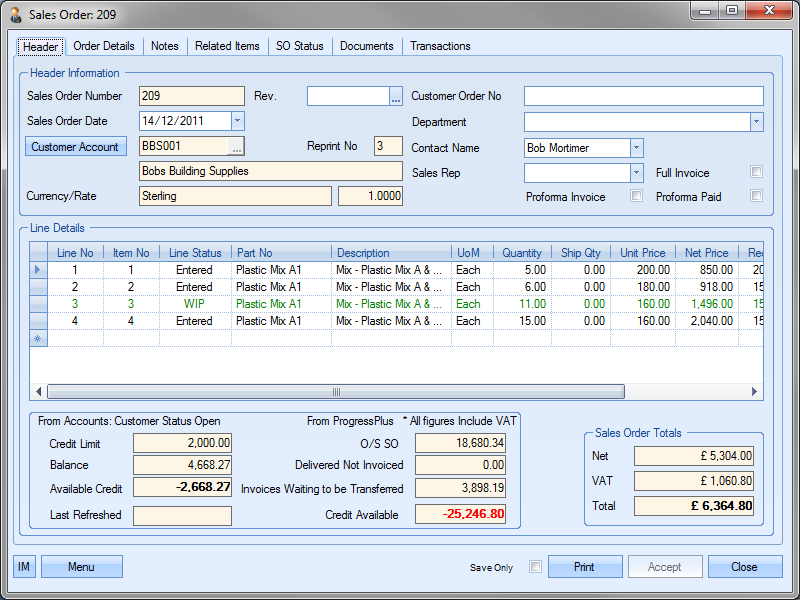Click the Customer Account button
Image resolution: width=800 pixels, height=600 pixels.
pos(75,147)
